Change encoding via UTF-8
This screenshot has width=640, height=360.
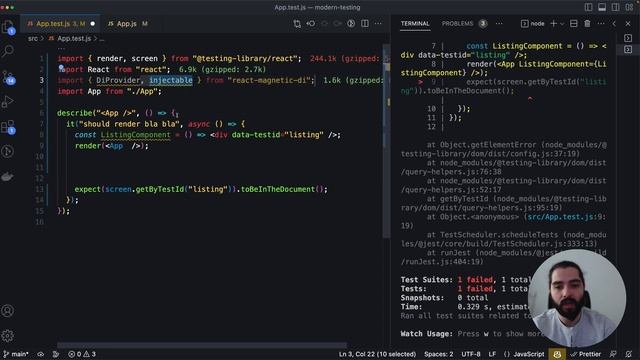[471, 354]
